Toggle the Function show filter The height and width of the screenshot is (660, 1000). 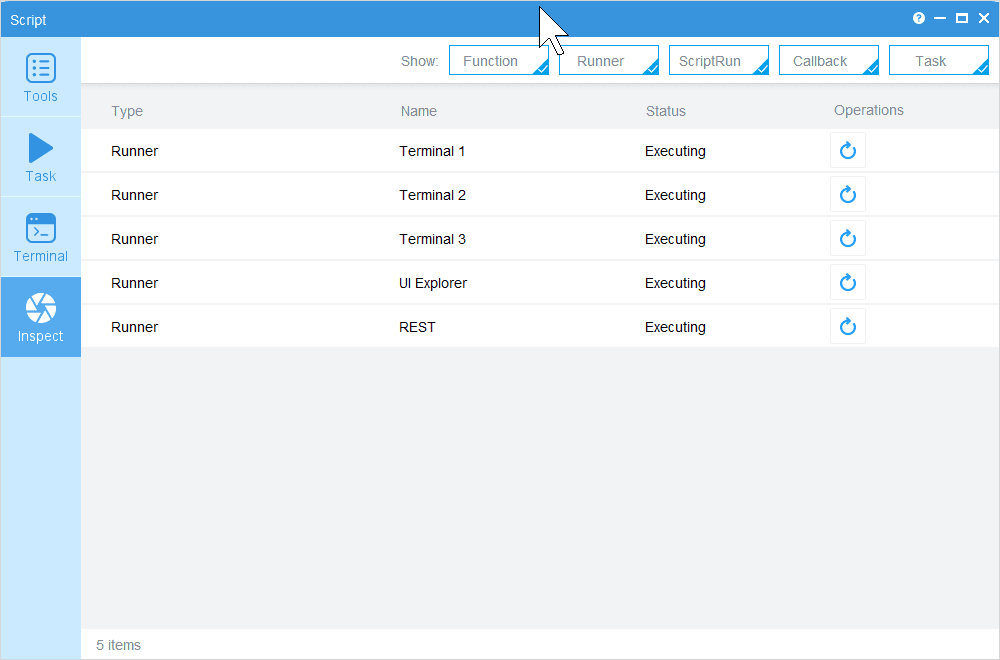[499, 60]
